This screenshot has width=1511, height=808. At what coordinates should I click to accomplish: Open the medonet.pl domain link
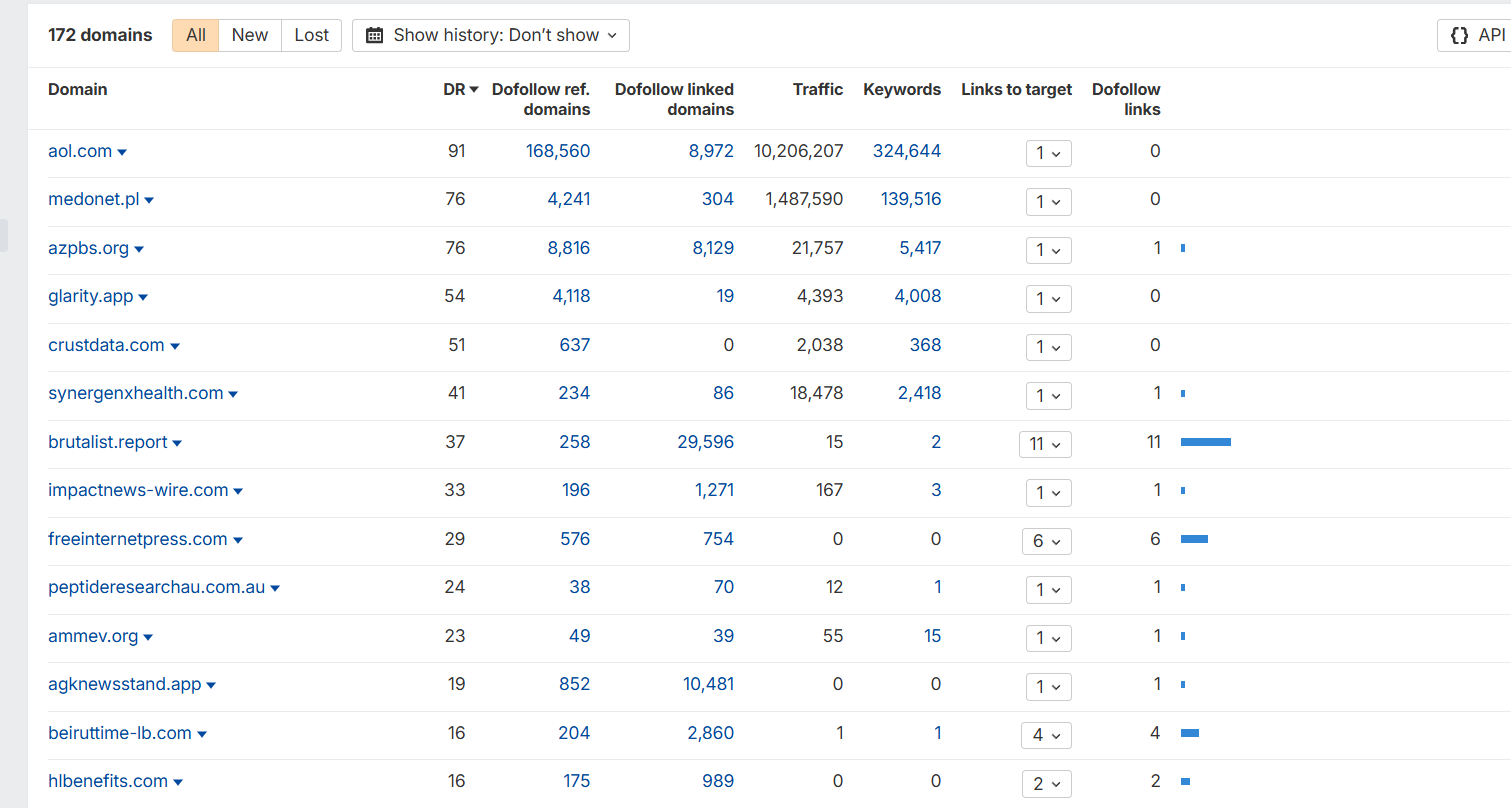93,199
